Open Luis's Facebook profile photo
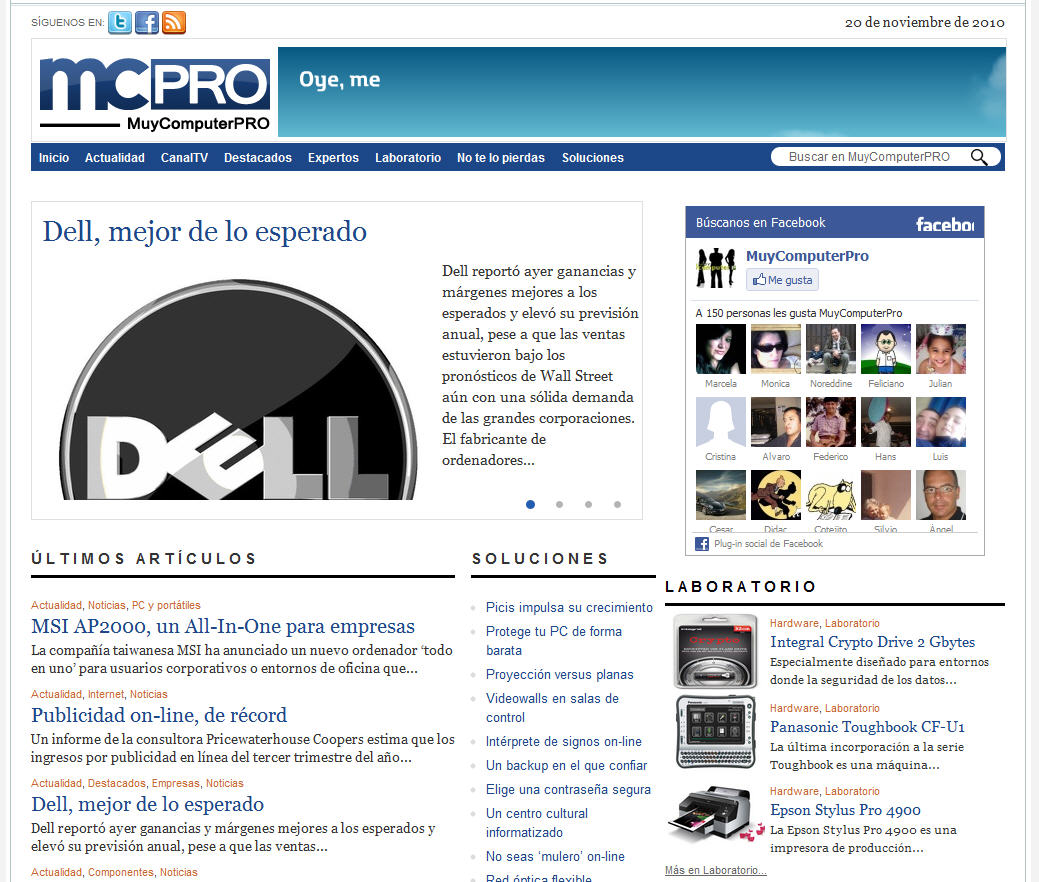This screenshot has height=882, width=1039. 941,422
